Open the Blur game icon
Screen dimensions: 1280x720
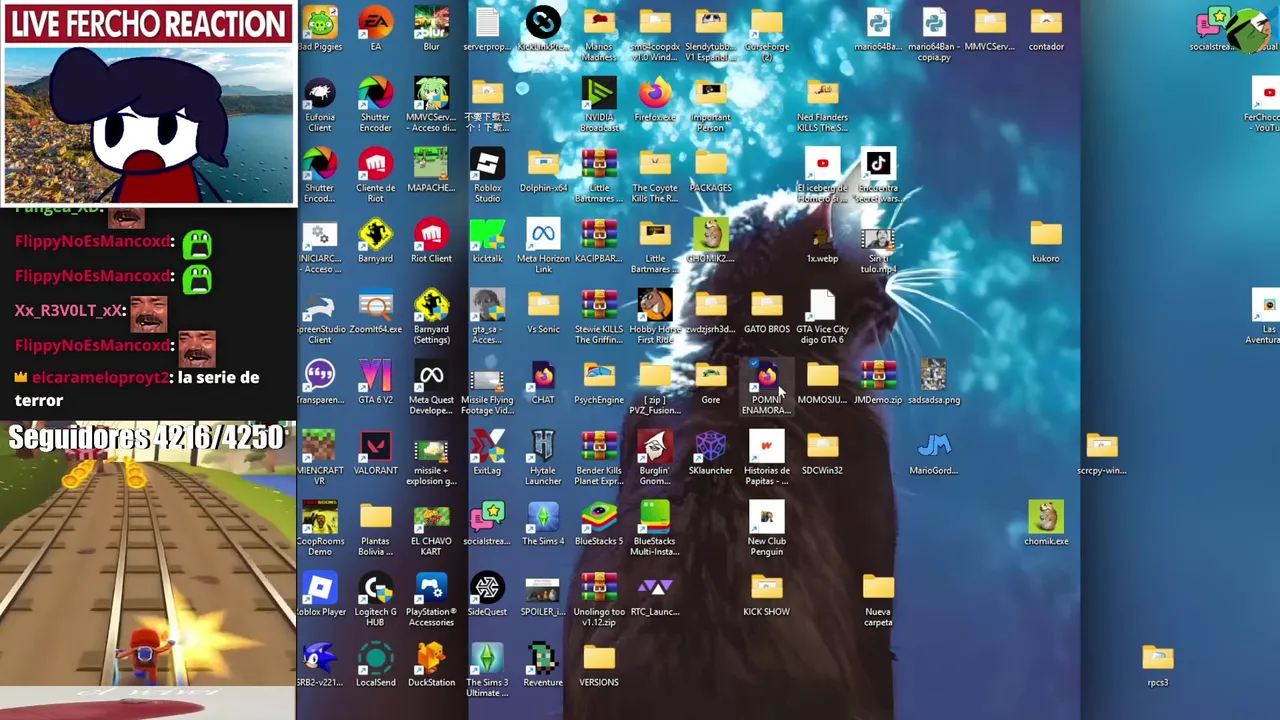(431, 23)
